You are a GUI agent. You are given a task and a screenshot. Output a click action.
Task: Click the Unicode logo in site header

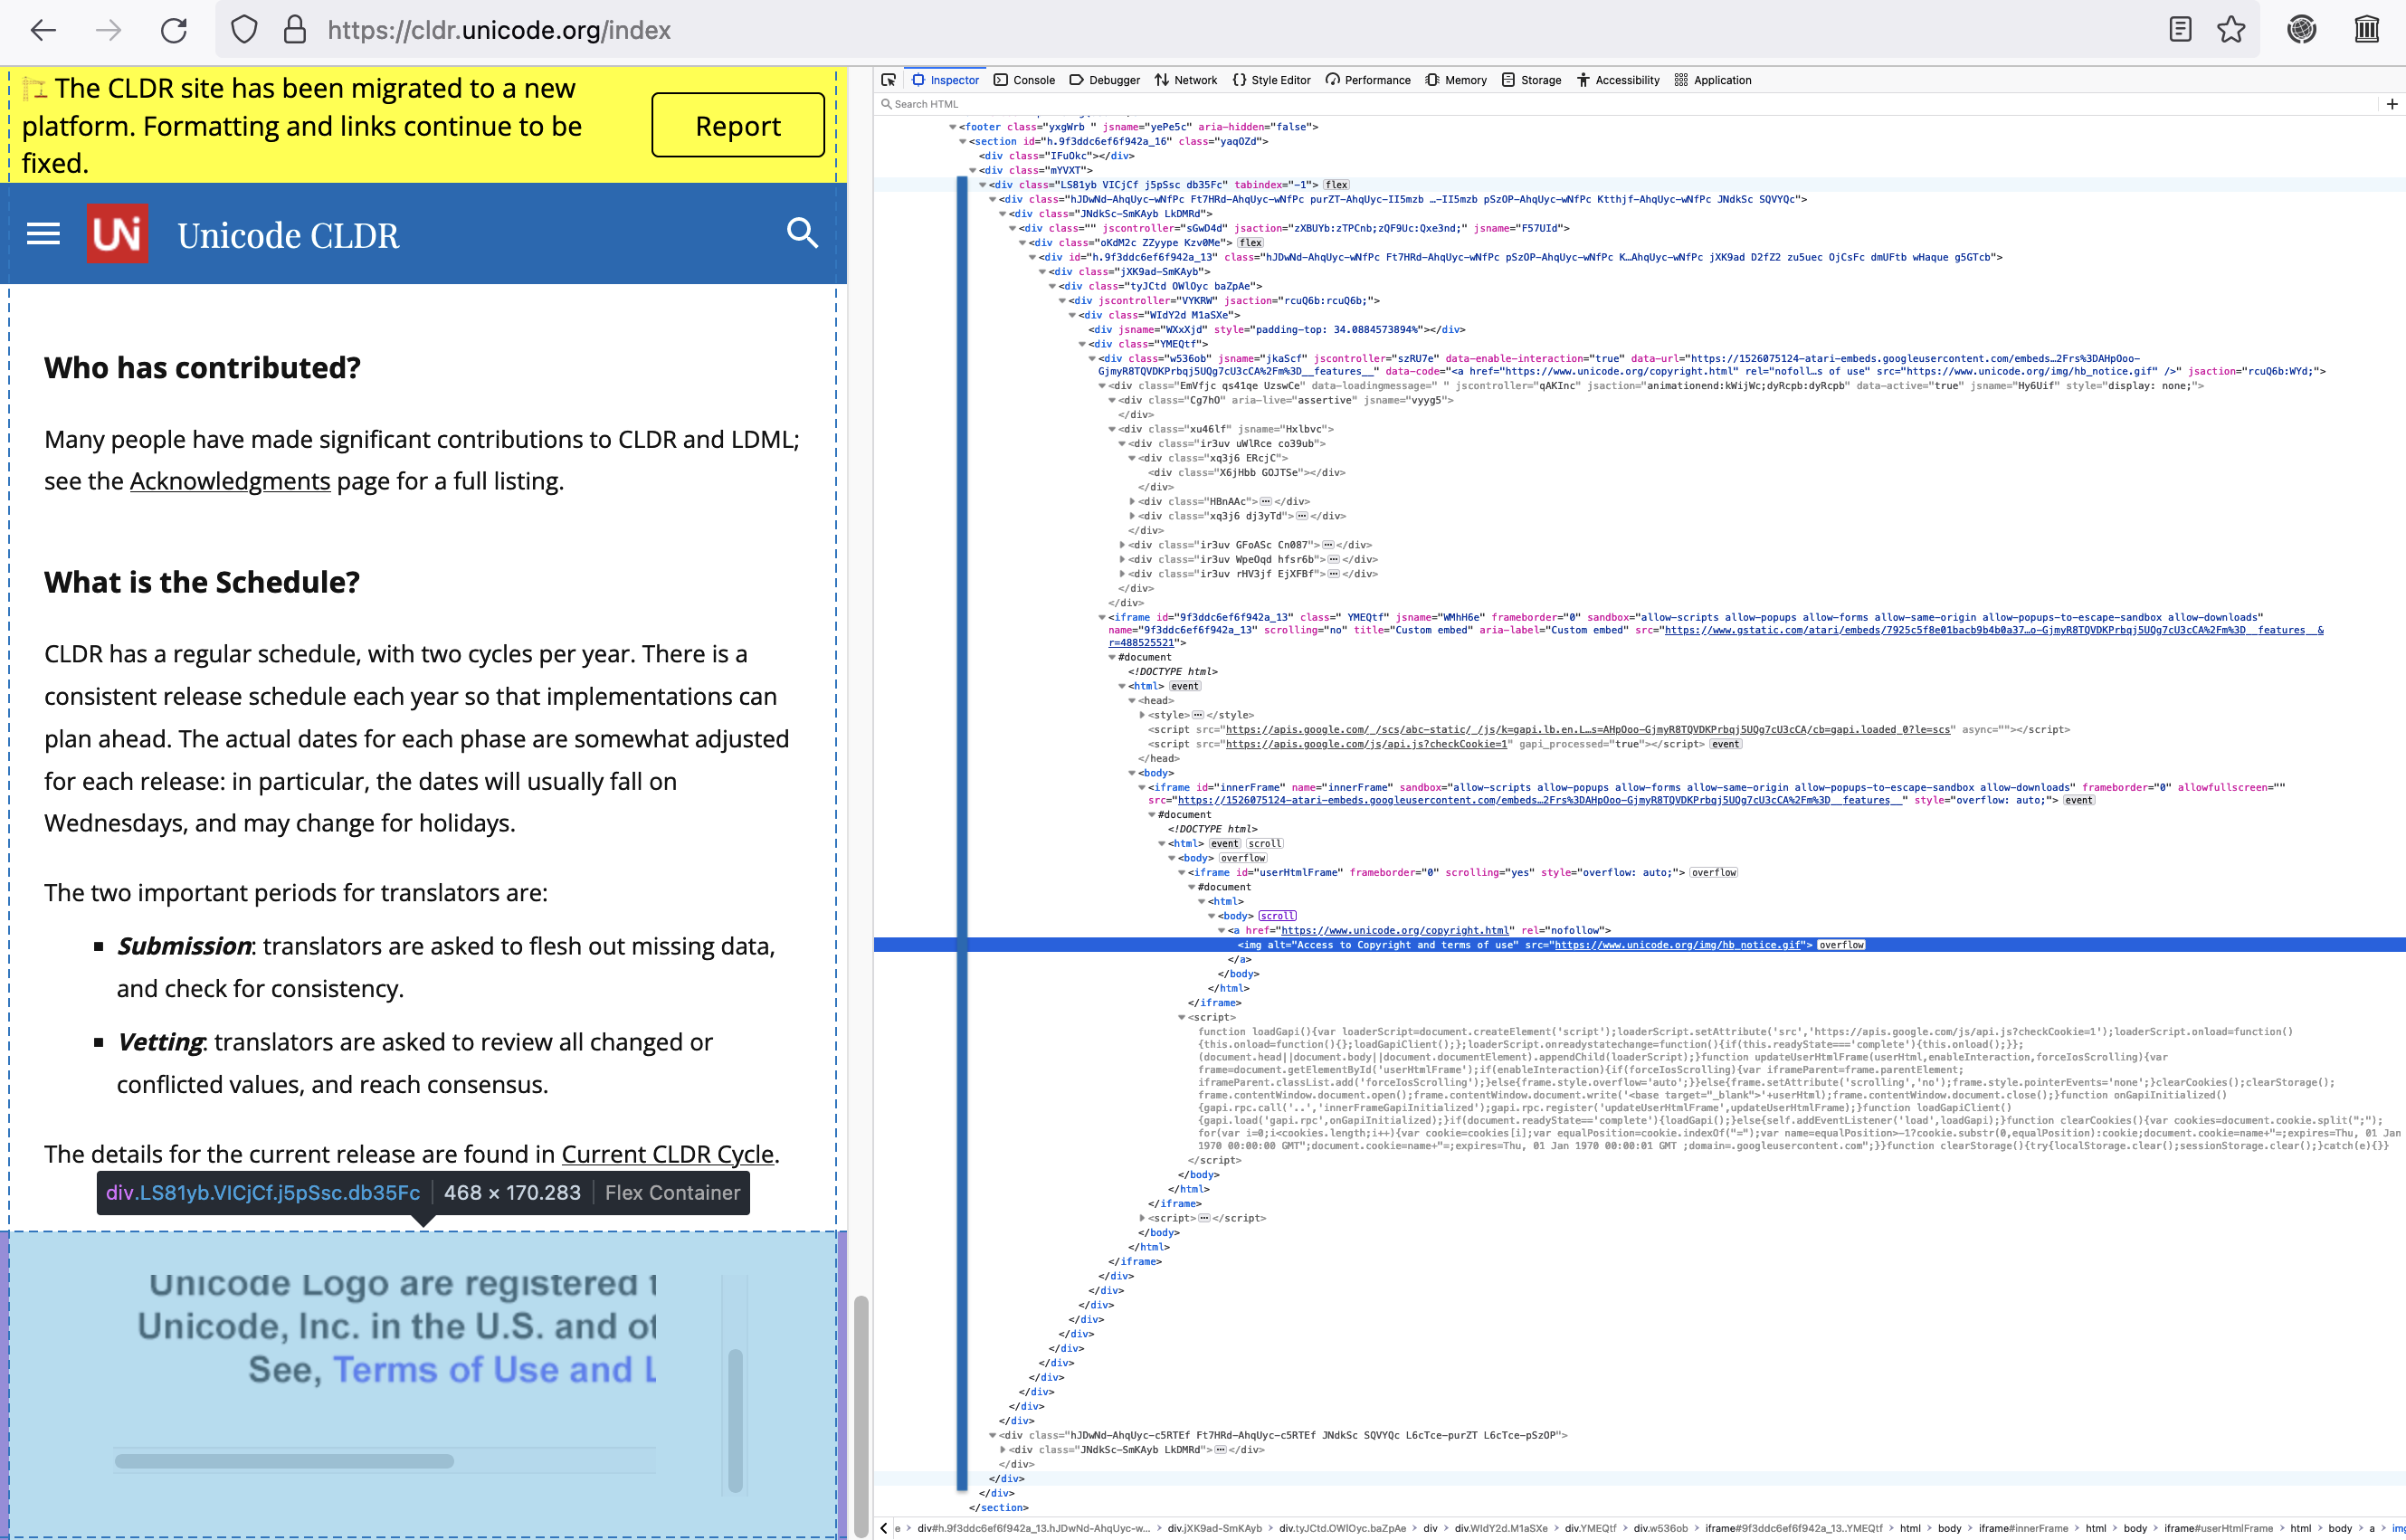click(x=117, y=234)
